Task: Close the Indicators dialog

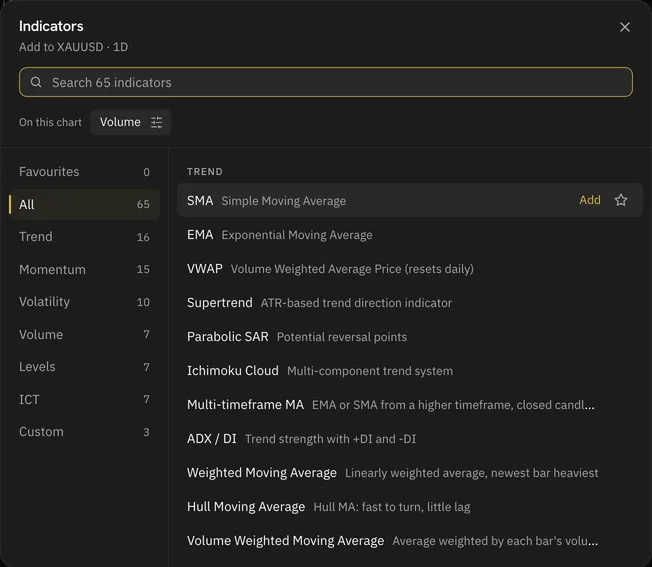Action: (x=625, y=27)
